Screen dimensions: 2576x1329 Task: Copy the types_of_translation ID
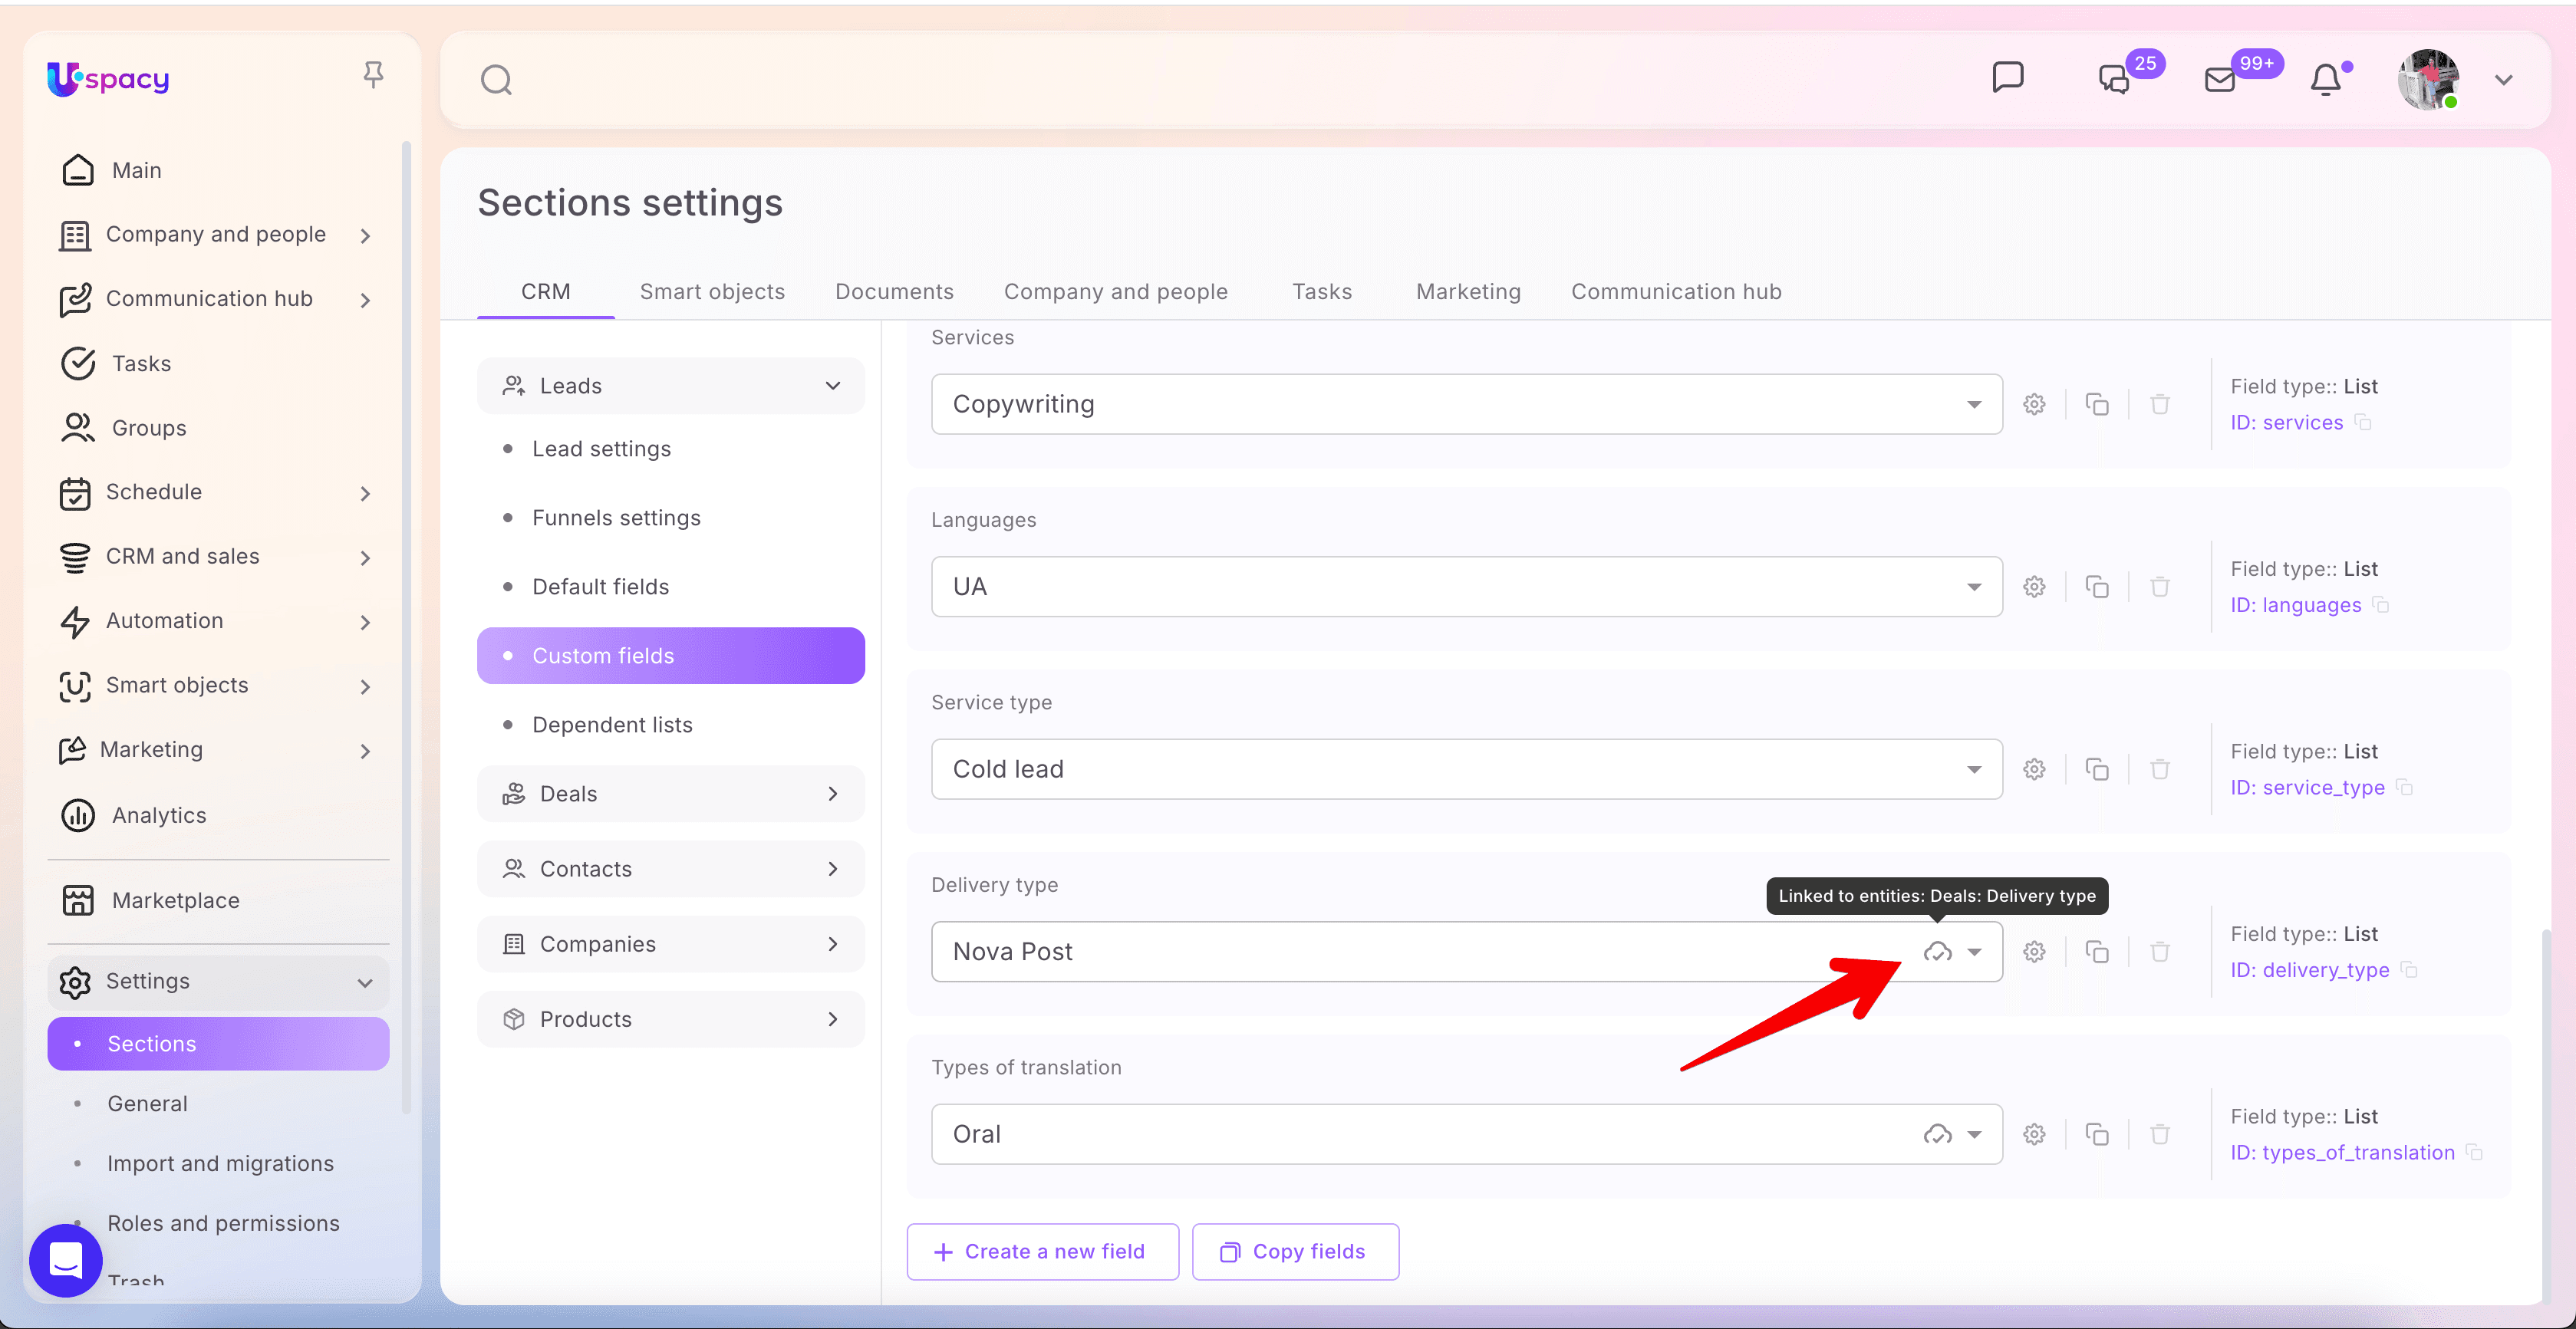tap(2475, 1152)
